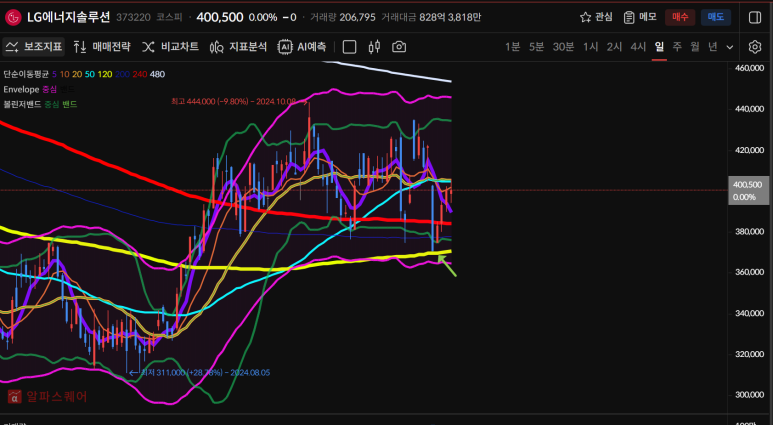
Task: Open the 메모 memo button
Action: [640, 17]
